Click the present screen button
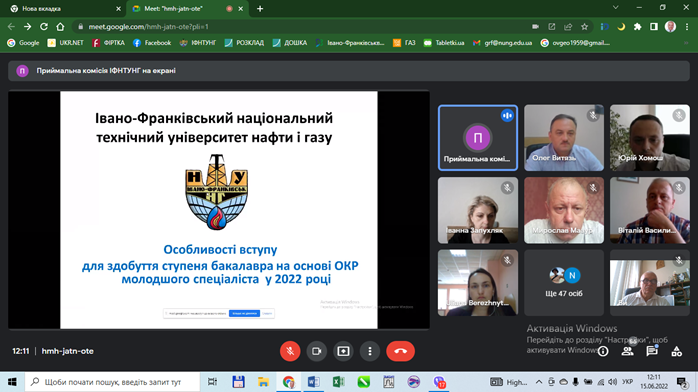 pyautogui.click(x=343, y=351)
